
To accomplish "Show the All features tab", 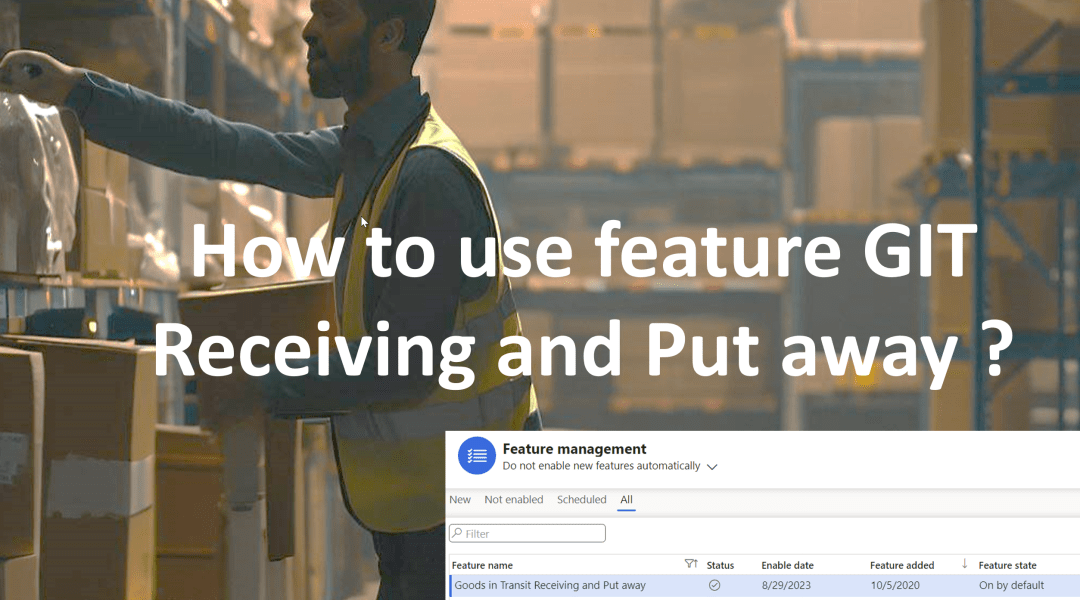I will [x=626, y=500].
